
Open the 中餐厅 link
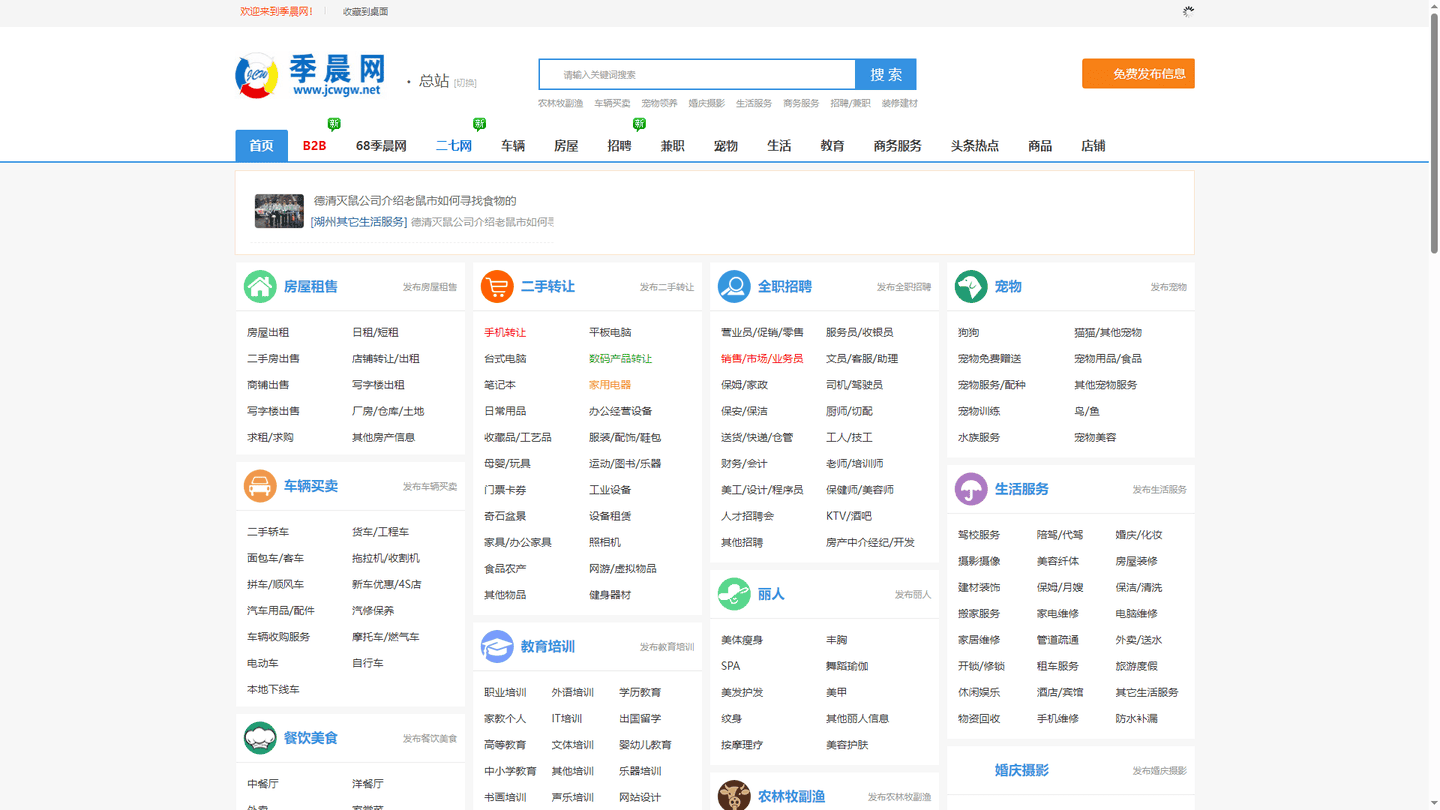coord(263,784)
